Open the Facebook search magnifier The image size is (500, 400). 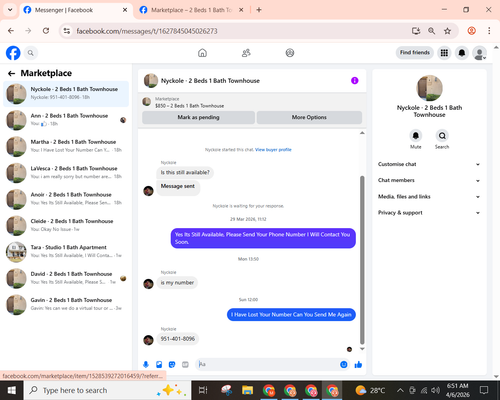click(x=31, y=53)
